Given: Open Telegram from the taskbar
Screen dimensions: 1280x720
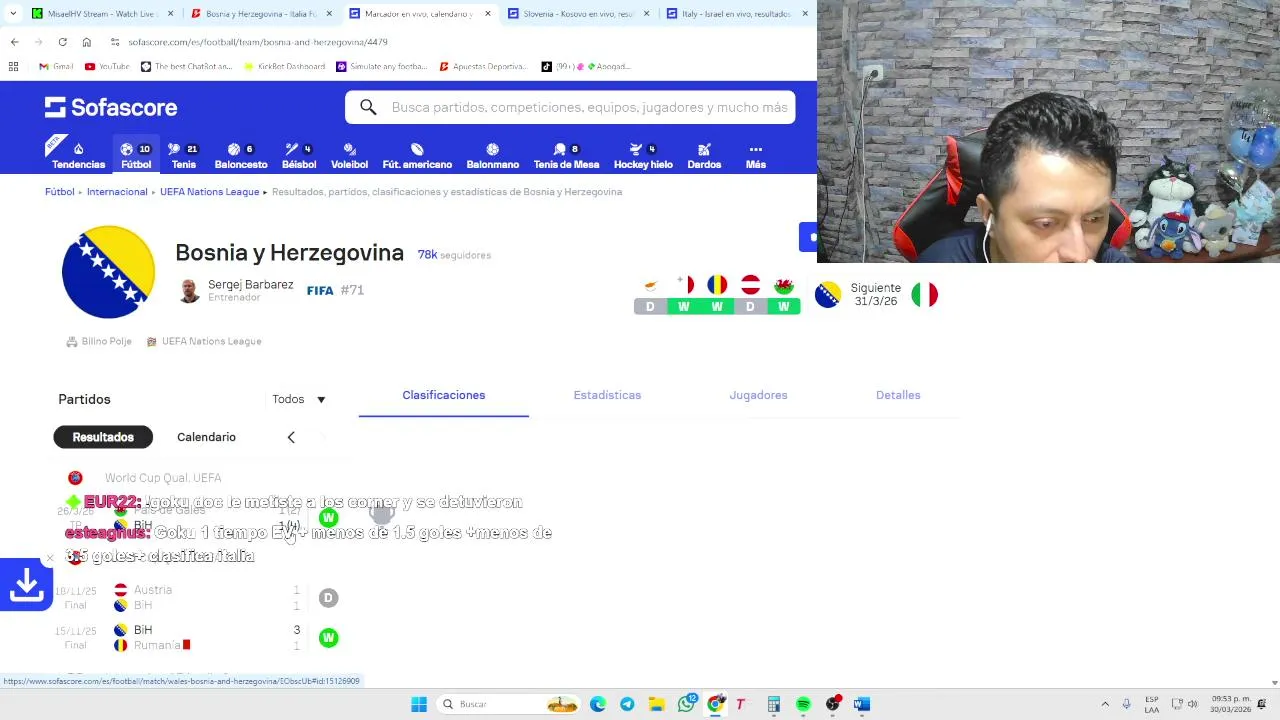Looking at the screenshot, I should click(x=627, y=704).
